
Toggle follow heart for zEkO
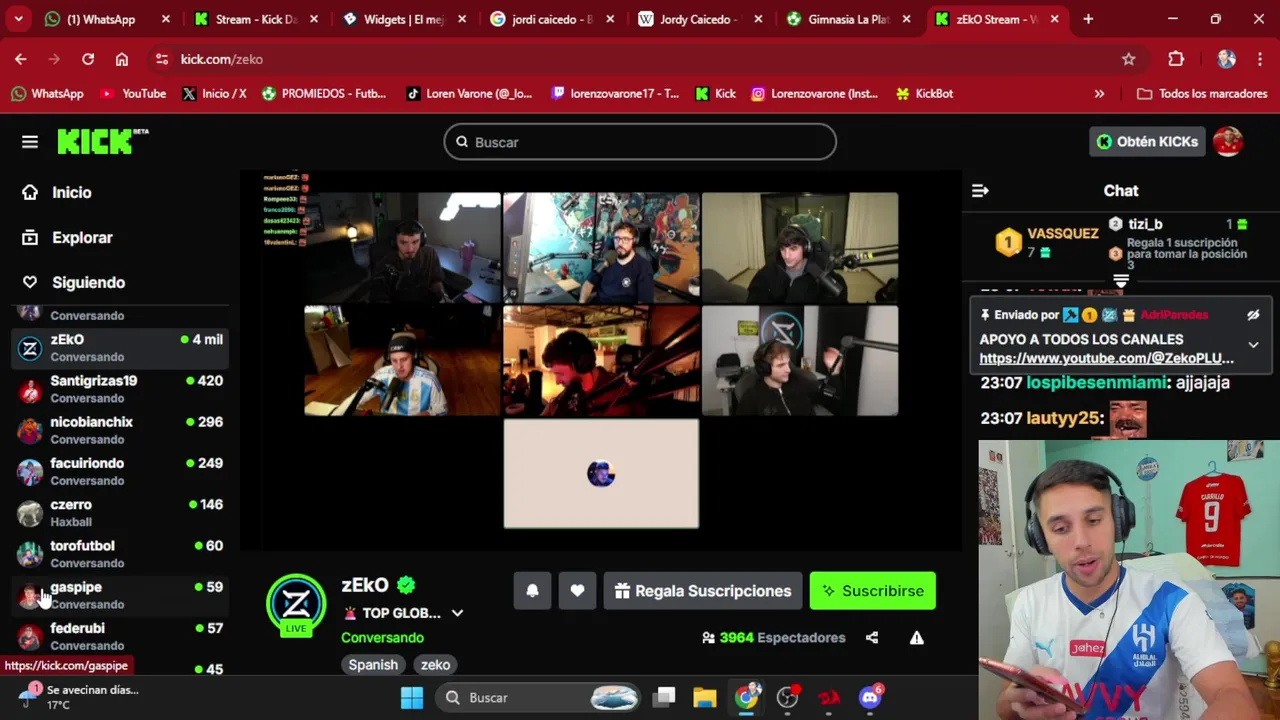point(577,591)
